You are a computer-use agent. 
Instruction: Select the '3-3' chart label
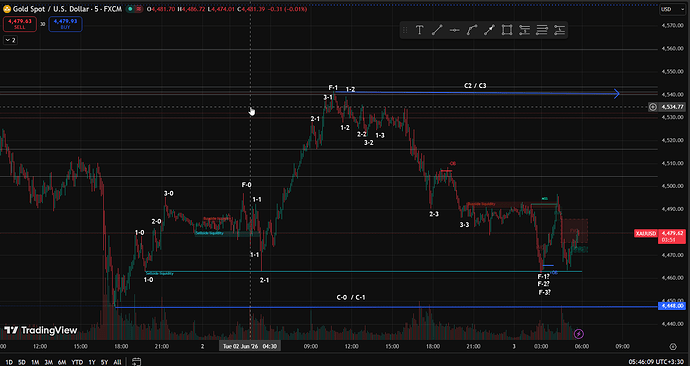pyautogui.click(x=464, y=225)
